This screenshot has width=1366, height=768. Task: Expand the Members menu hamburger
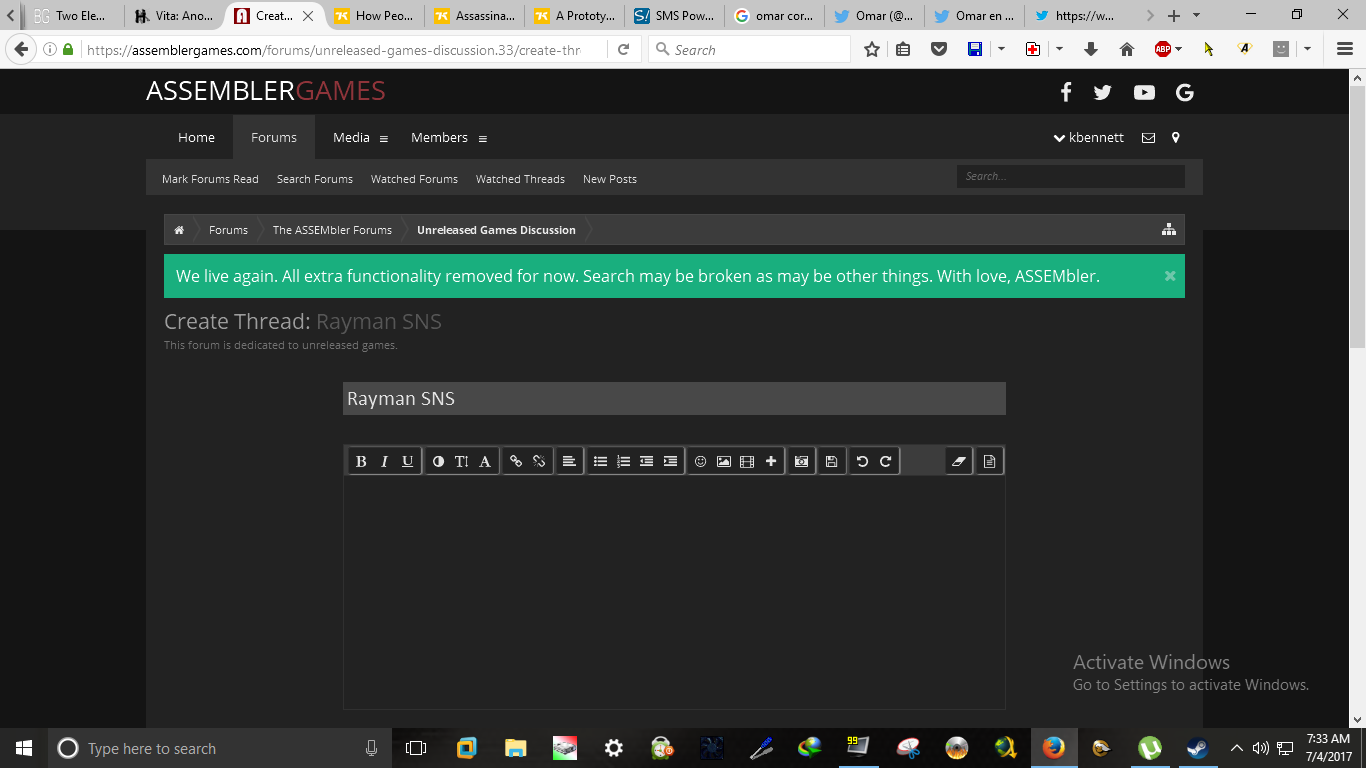pos(483,139)
